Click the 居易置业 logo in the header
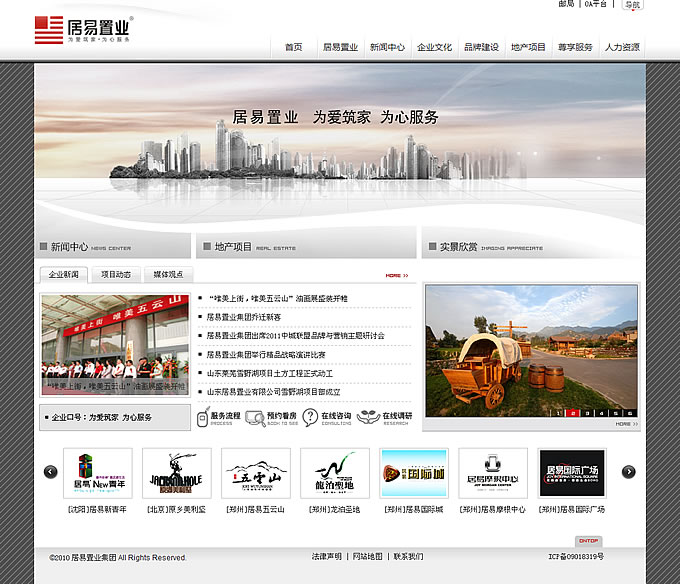The width and height of the screenshot is (680, 584). pyautogui.click(x=83, y=29)
